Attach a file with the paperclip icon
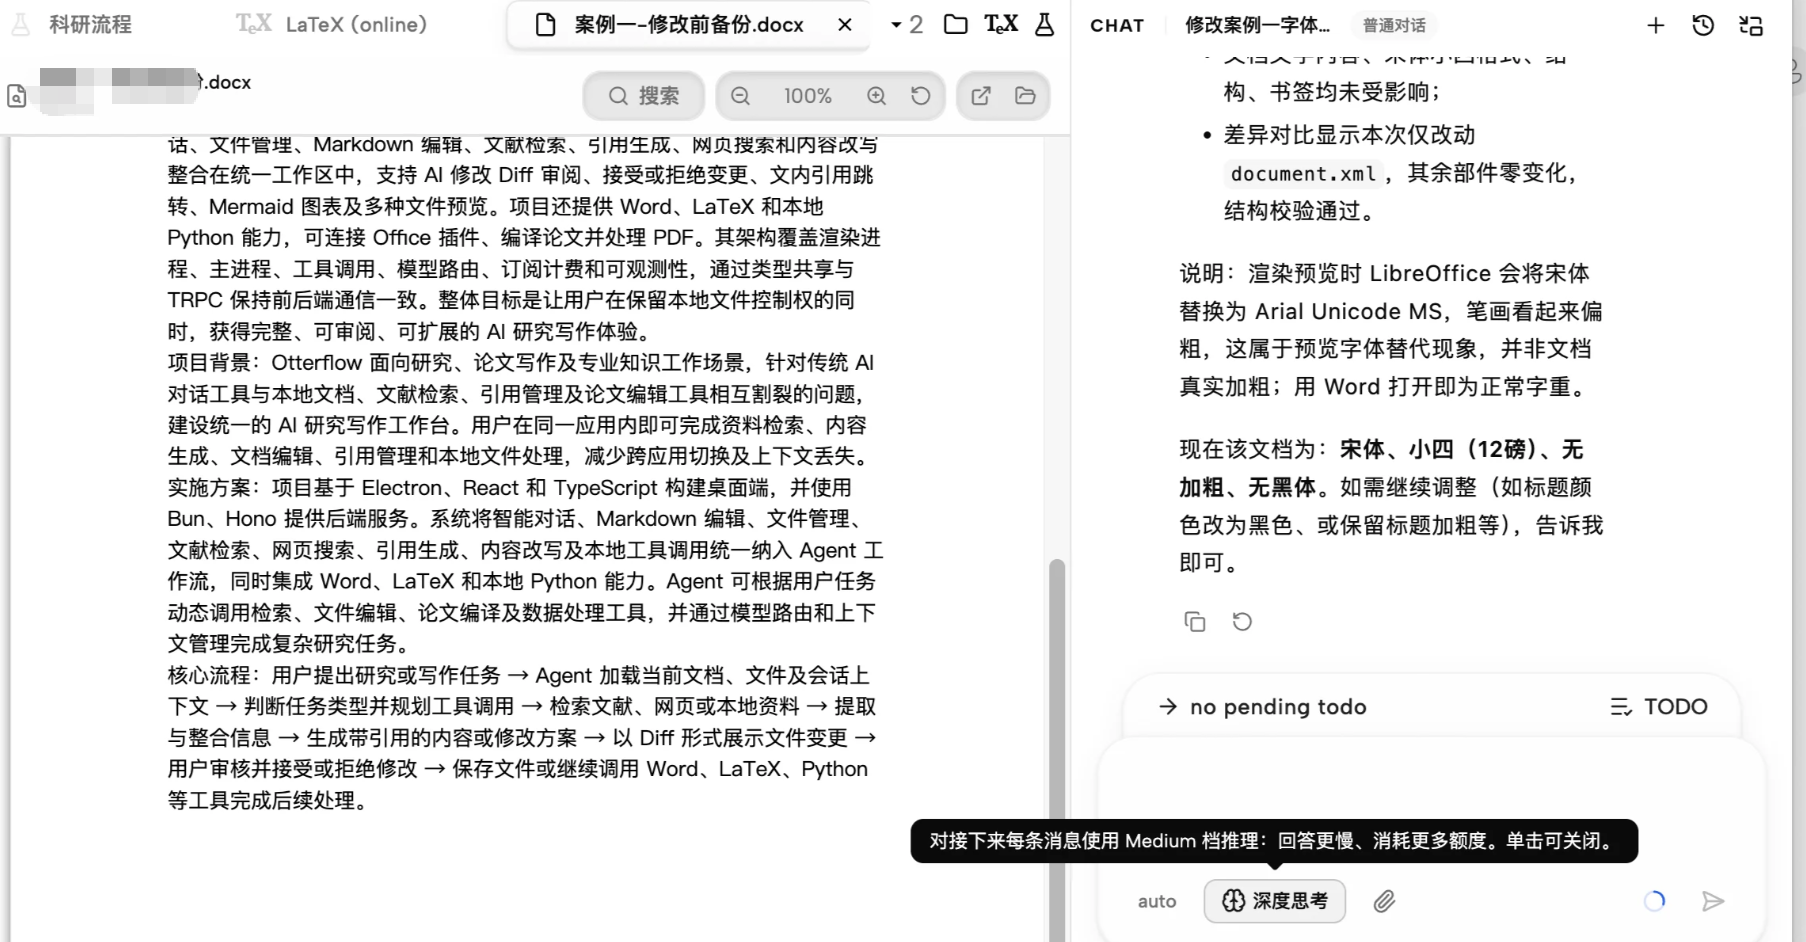 (1384, 902)
